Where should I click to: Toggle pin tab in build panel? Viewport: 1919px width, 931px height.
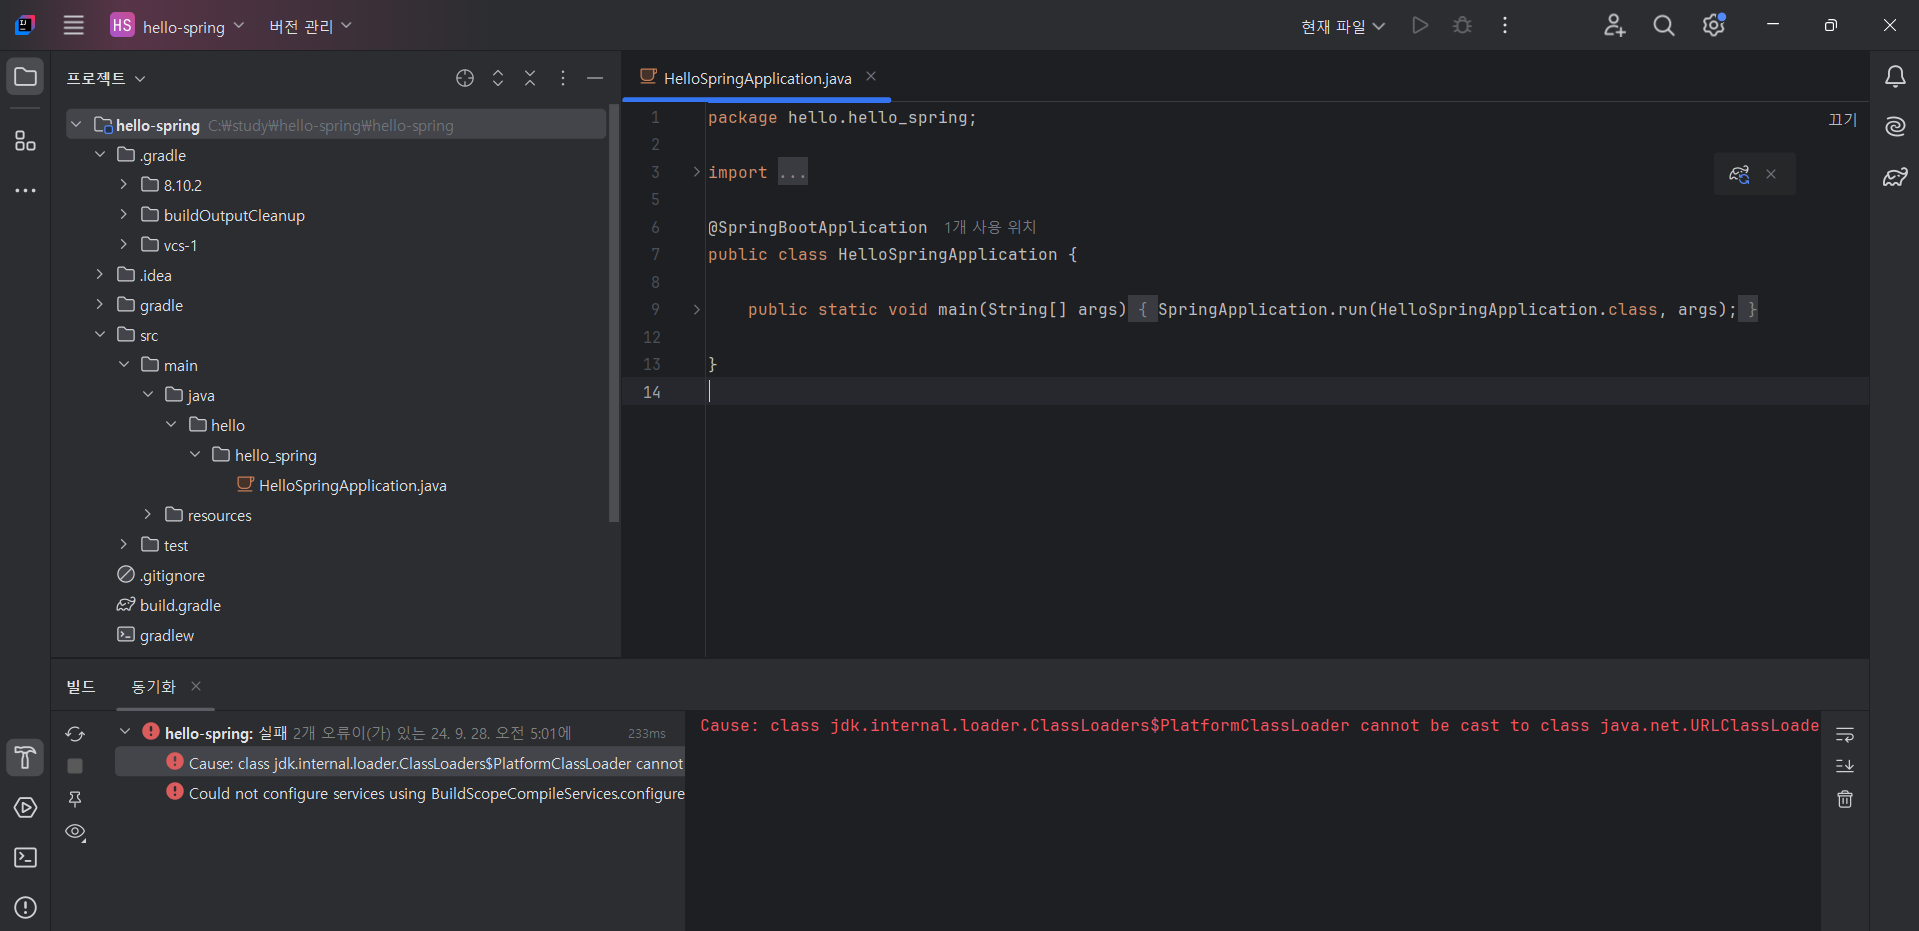coord(75,799)
